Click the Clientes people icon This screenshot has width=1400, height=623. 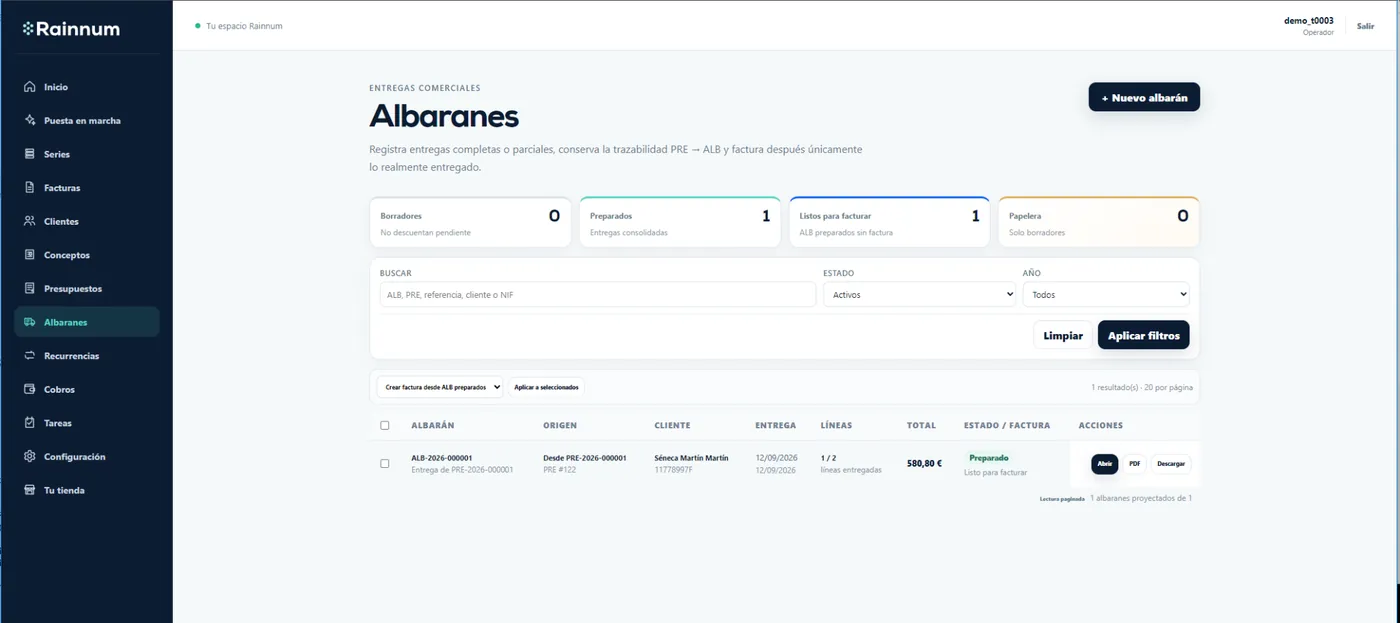30,221
